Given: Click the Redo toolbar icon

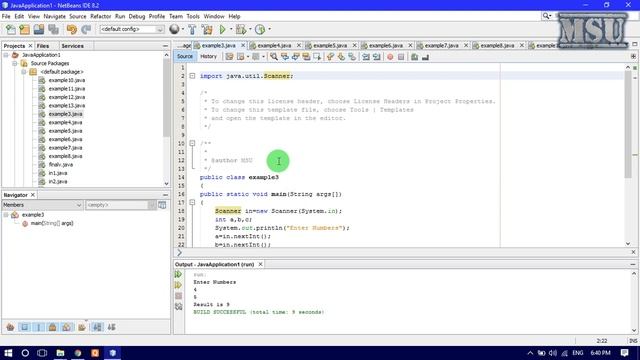Looking at the screenshot, I should pos(86,29).
